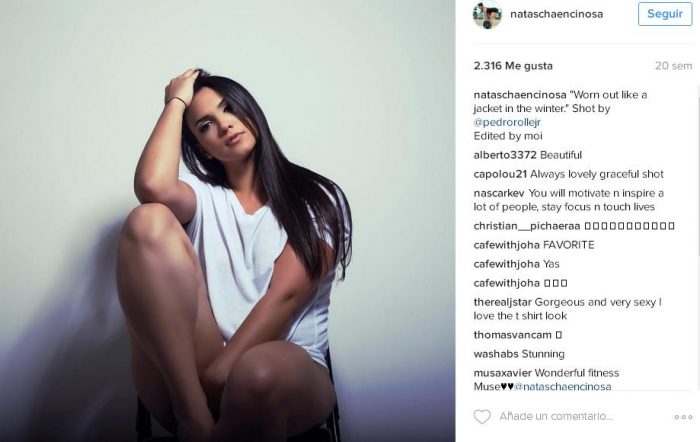Open @nataschaencinosa mention in last comment
This screenshot has height=442, width=700.
click(x=562, y=387)
